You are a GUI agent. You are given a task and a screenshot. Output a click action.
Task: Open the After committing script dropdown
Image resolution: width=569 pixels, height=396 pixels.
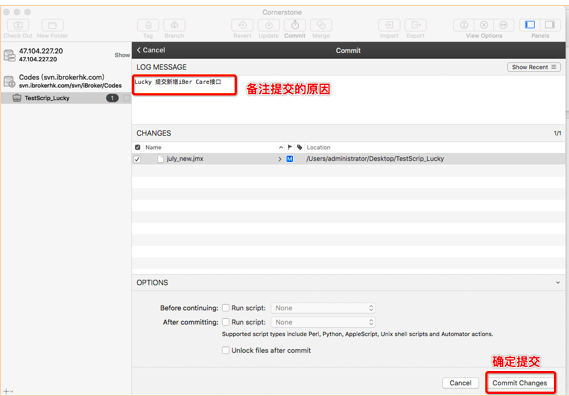323,322
